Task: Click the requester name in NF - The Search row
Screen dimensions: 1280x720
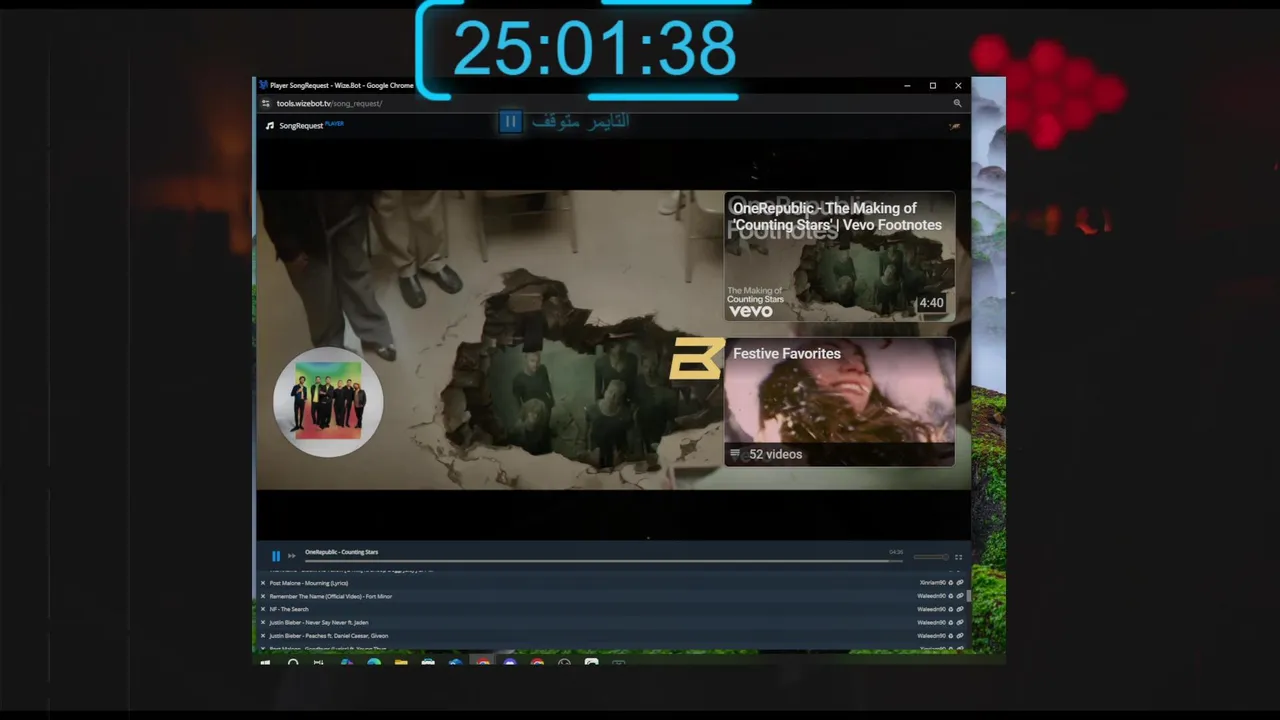Action: [x=931, y=609]
